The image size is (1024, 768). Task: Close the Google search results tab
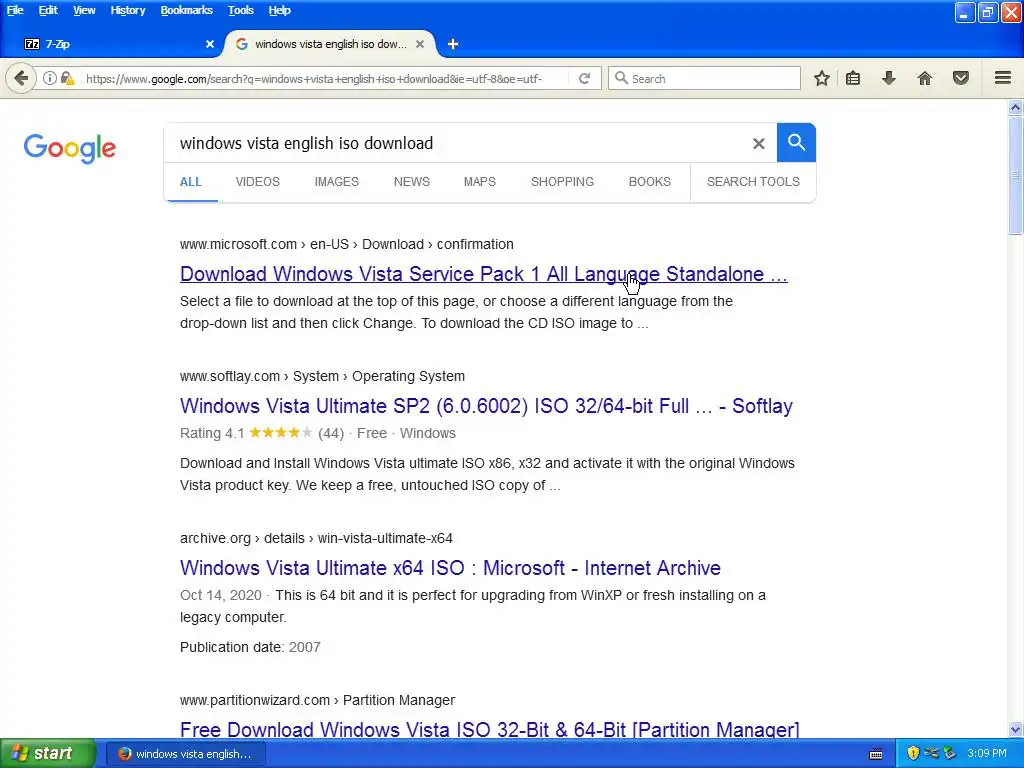click(420, 44)
